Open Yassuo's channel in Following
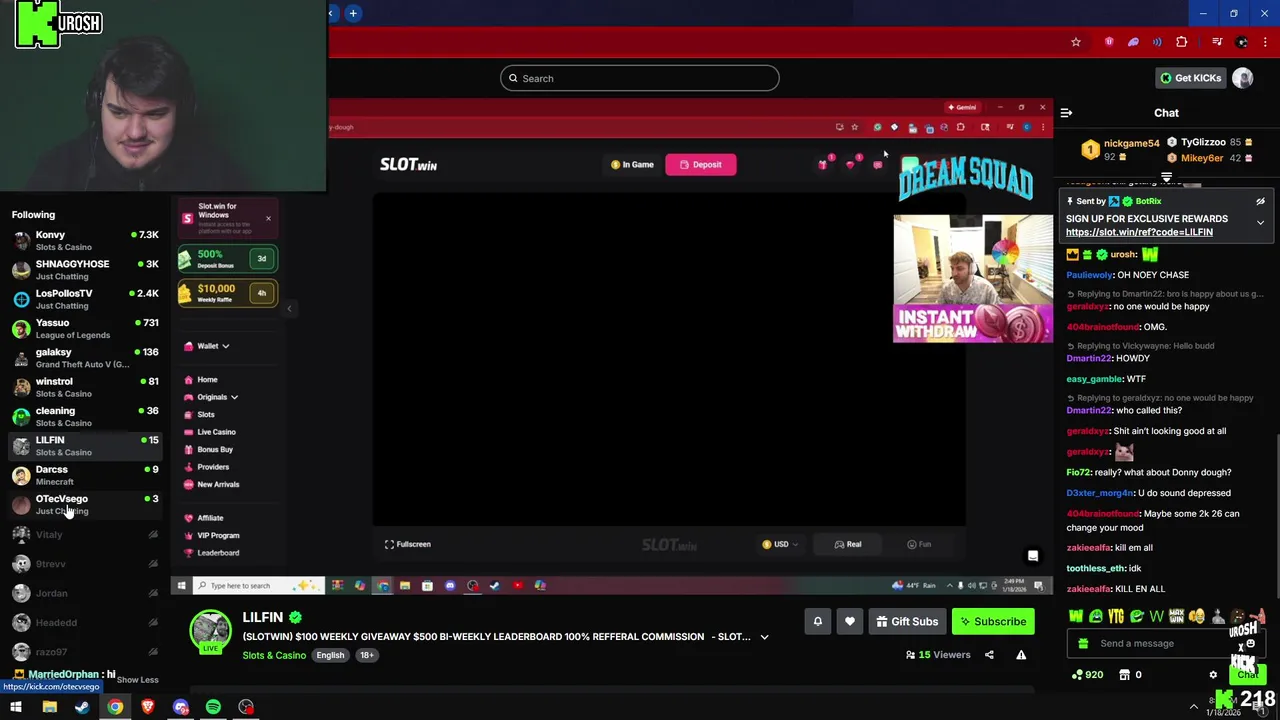The height and width of the screenshot is (720, 1280). coord(85,328)
